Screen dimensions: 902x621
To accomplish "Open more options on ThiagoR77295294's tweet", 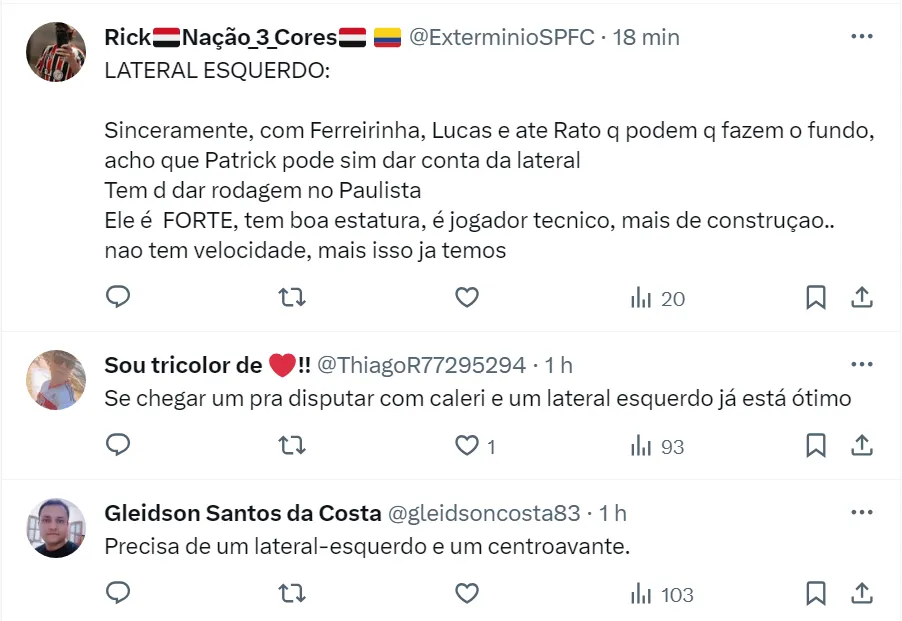I will coord(861,365).
